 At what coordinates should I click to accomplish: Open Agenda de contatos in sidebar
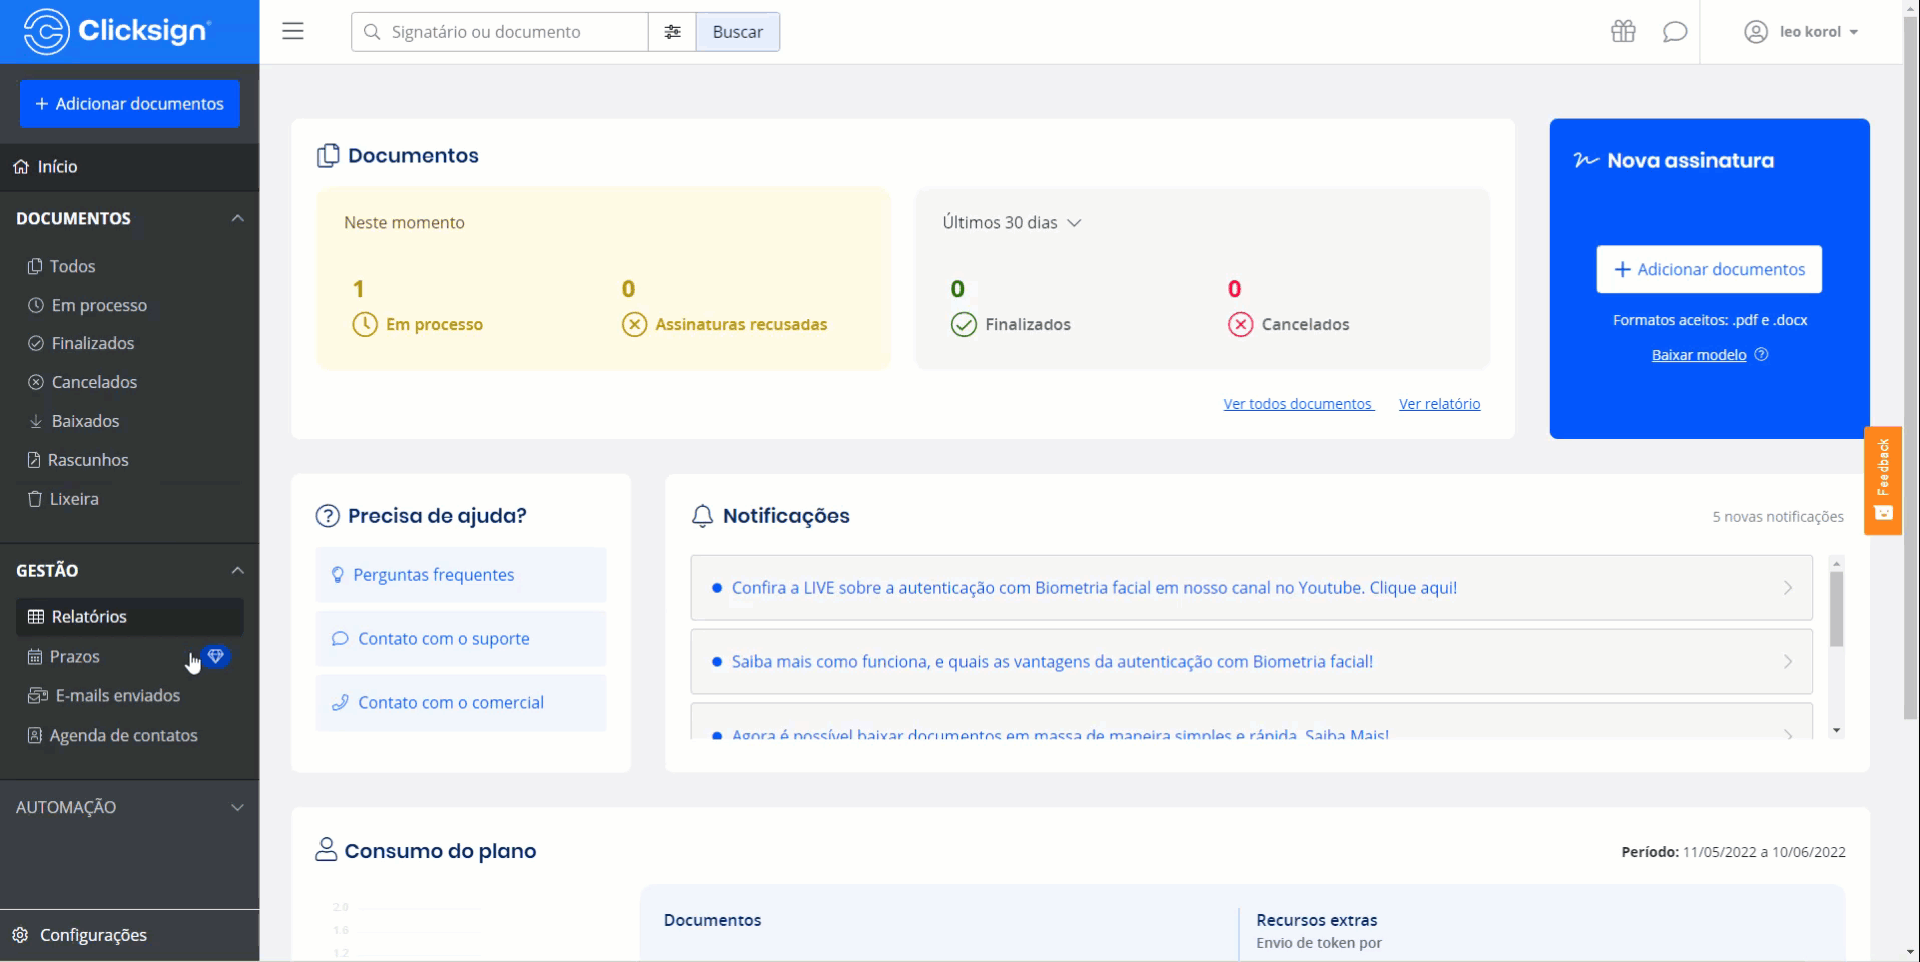tap(130, 735)
